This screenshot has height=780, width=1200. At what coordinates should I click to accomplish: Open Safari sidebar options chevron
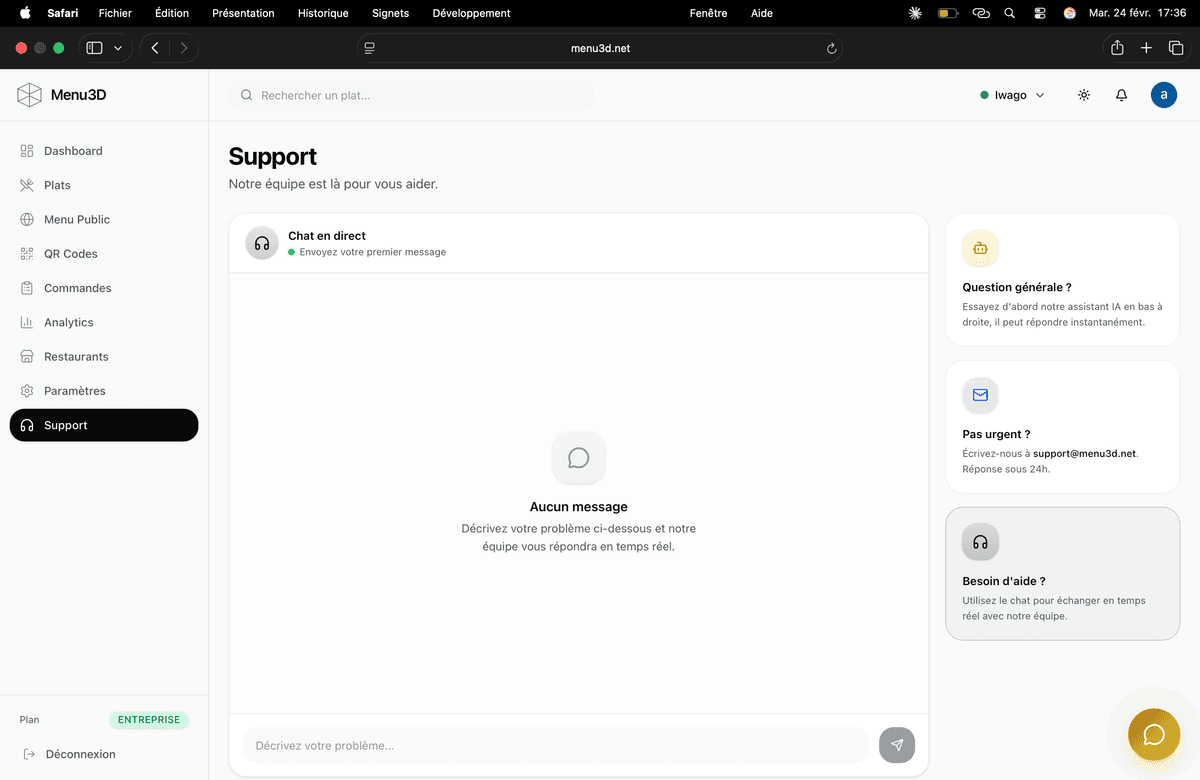(x=118, y=48)
